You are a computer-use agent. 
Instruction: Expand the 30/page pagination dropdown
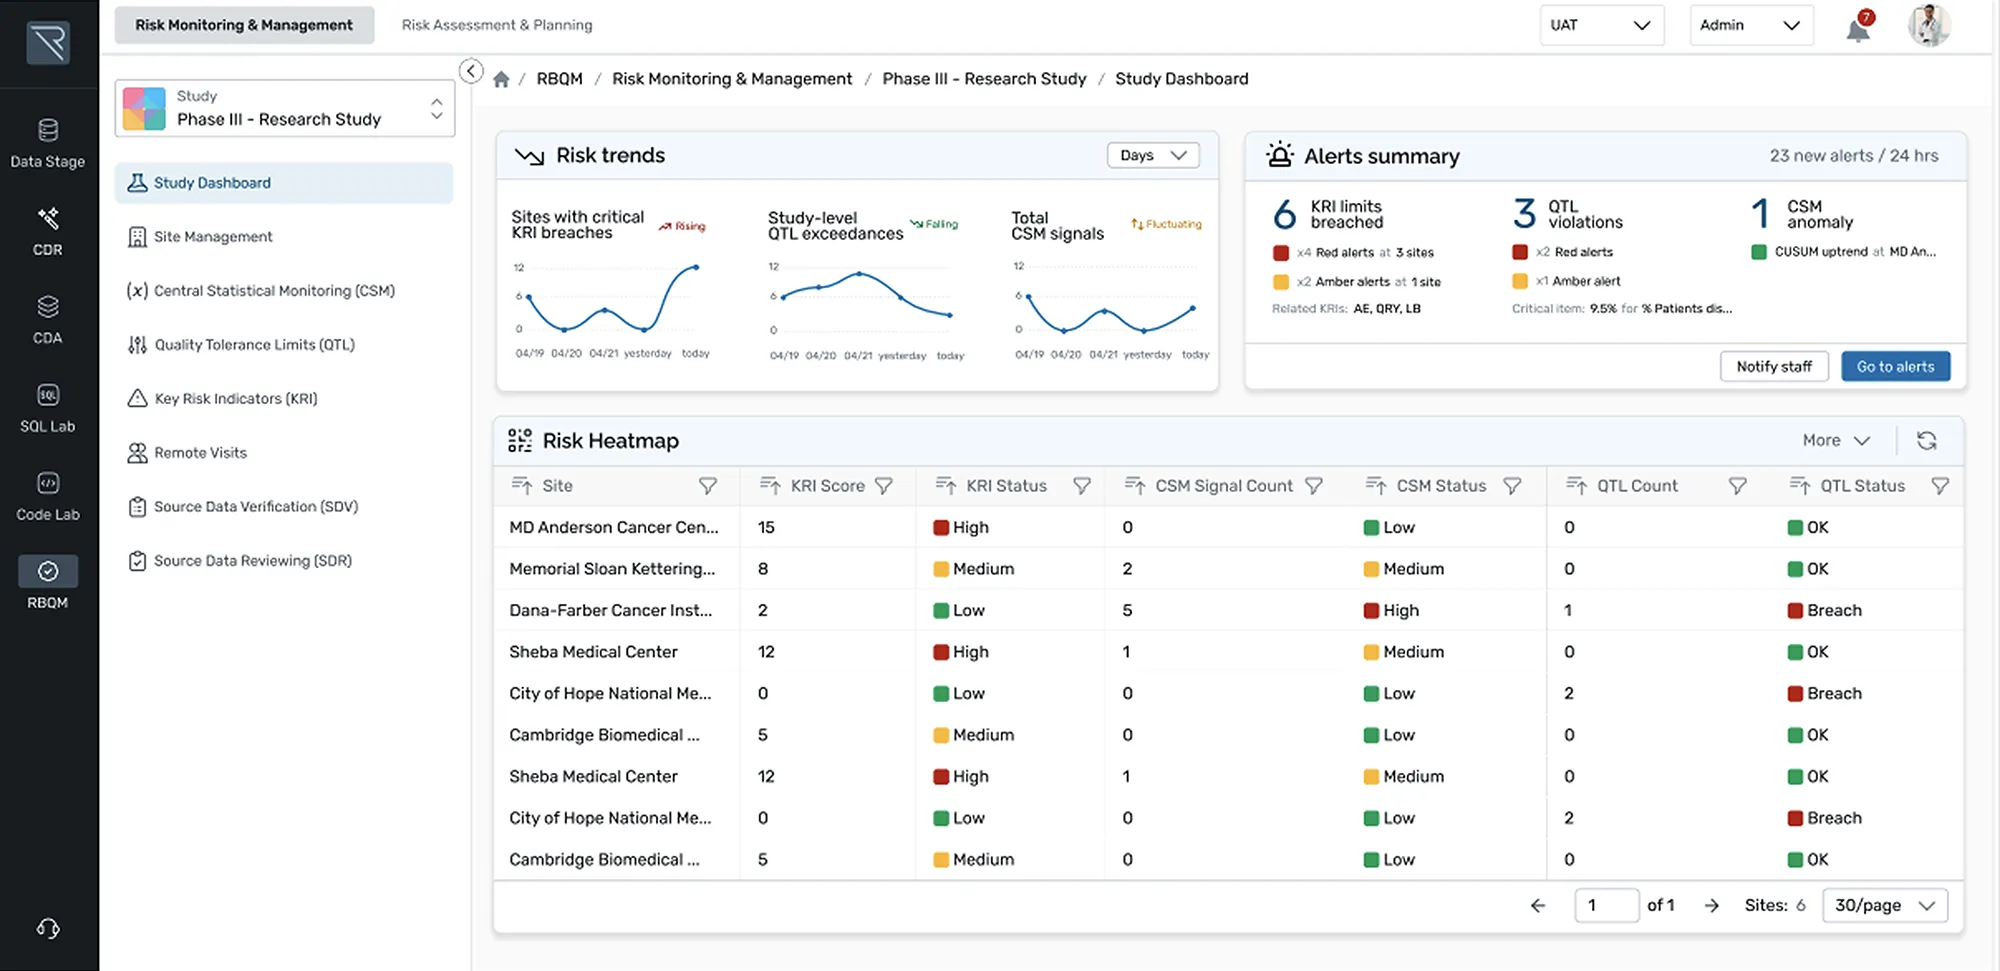(x=1883, y=905)
